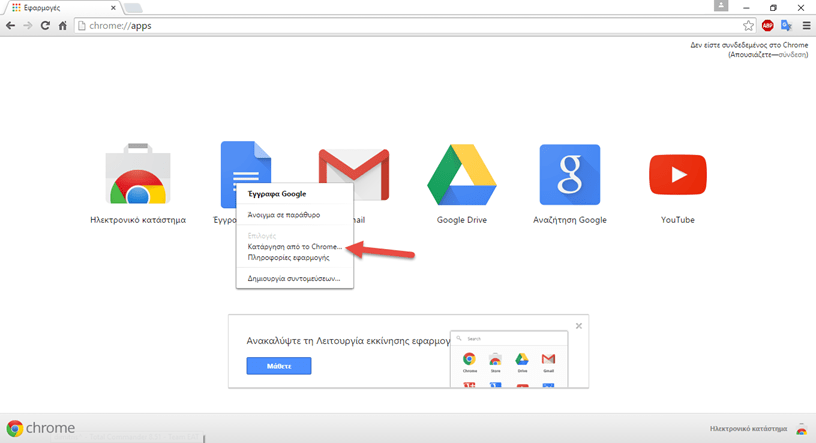The image size is (816, 443).
Task: Click the launcher preview thumbnail image
Action: tap(509, 359)
